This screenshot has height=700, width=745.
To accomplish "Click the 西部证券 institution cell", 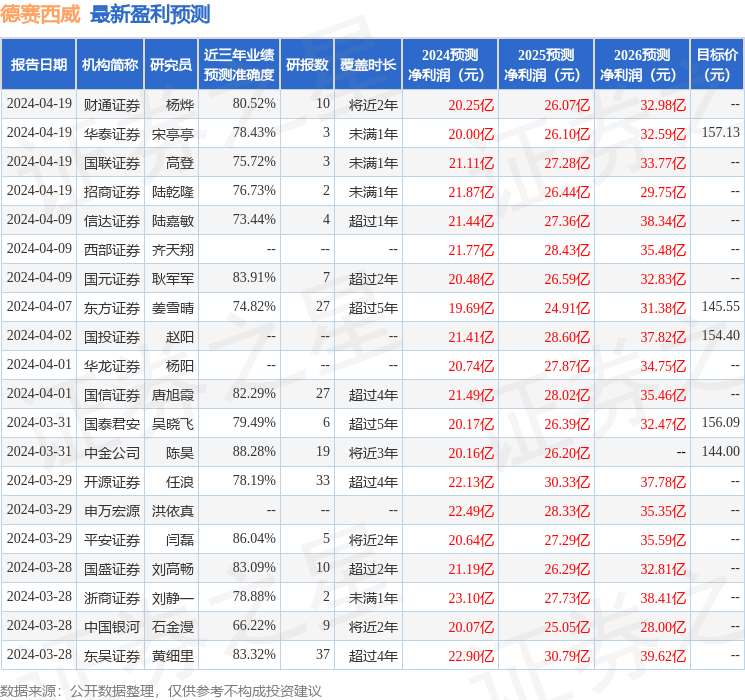I will click(x=112, y=250).
